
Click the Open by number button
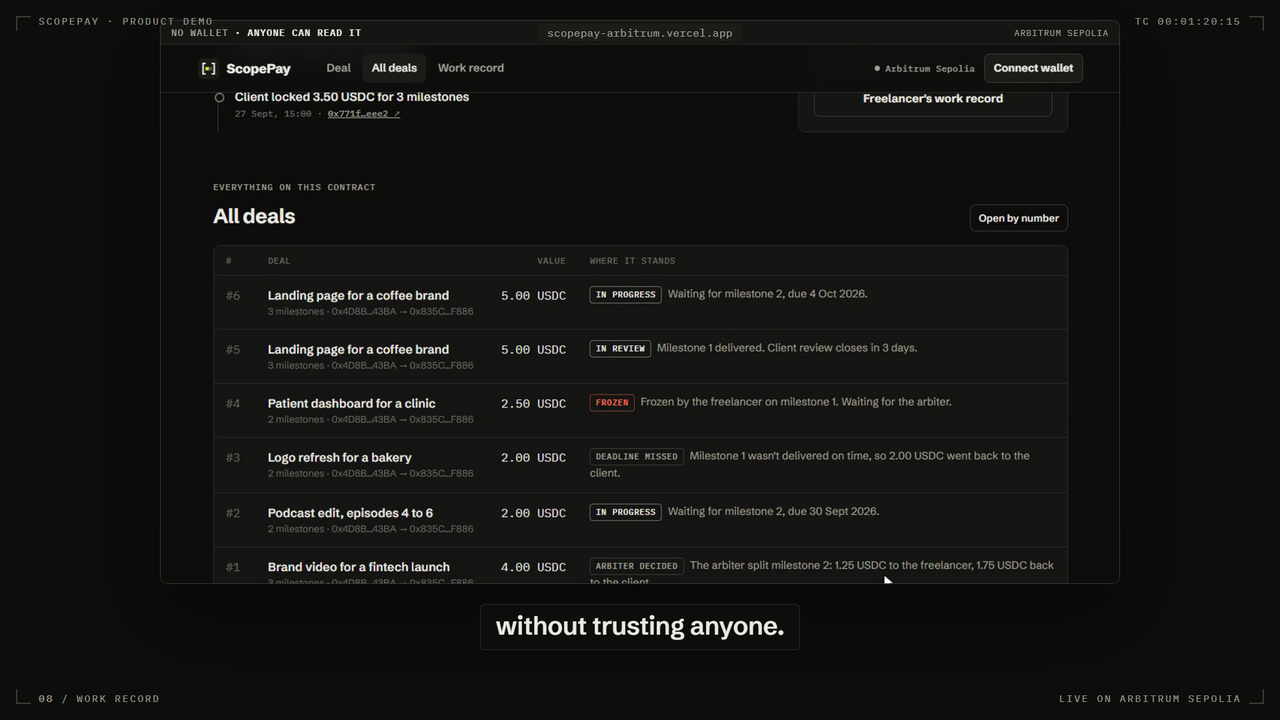pos(1019,218)
